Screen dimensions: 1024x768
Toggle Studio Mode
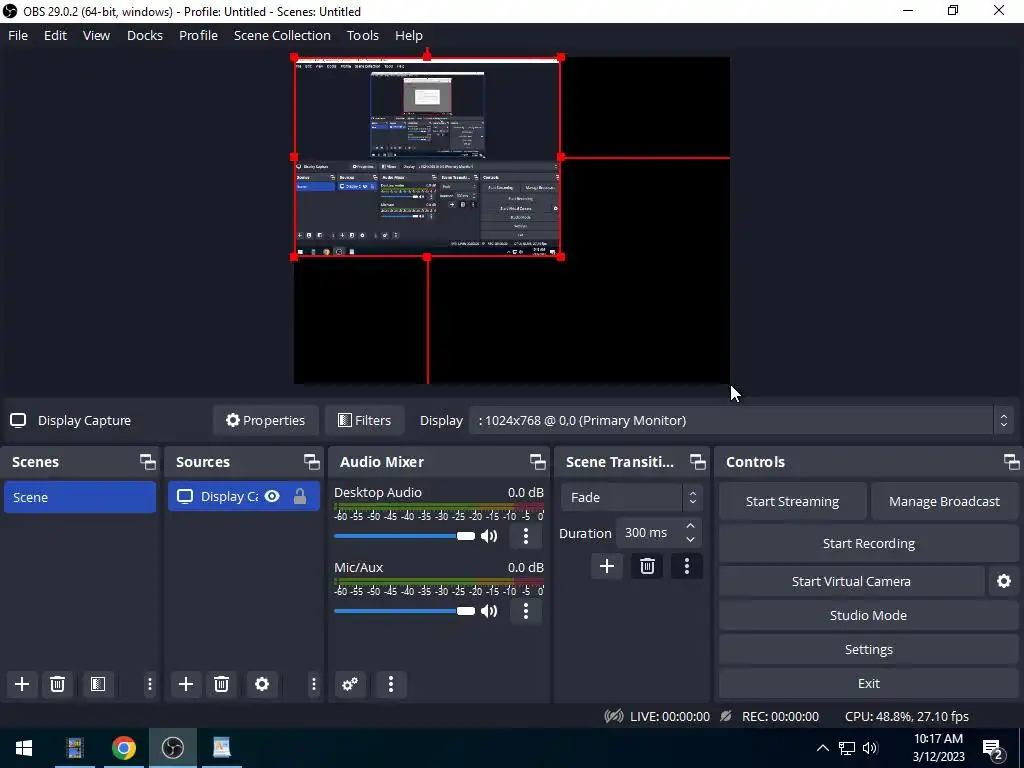[x=868, y=615]
